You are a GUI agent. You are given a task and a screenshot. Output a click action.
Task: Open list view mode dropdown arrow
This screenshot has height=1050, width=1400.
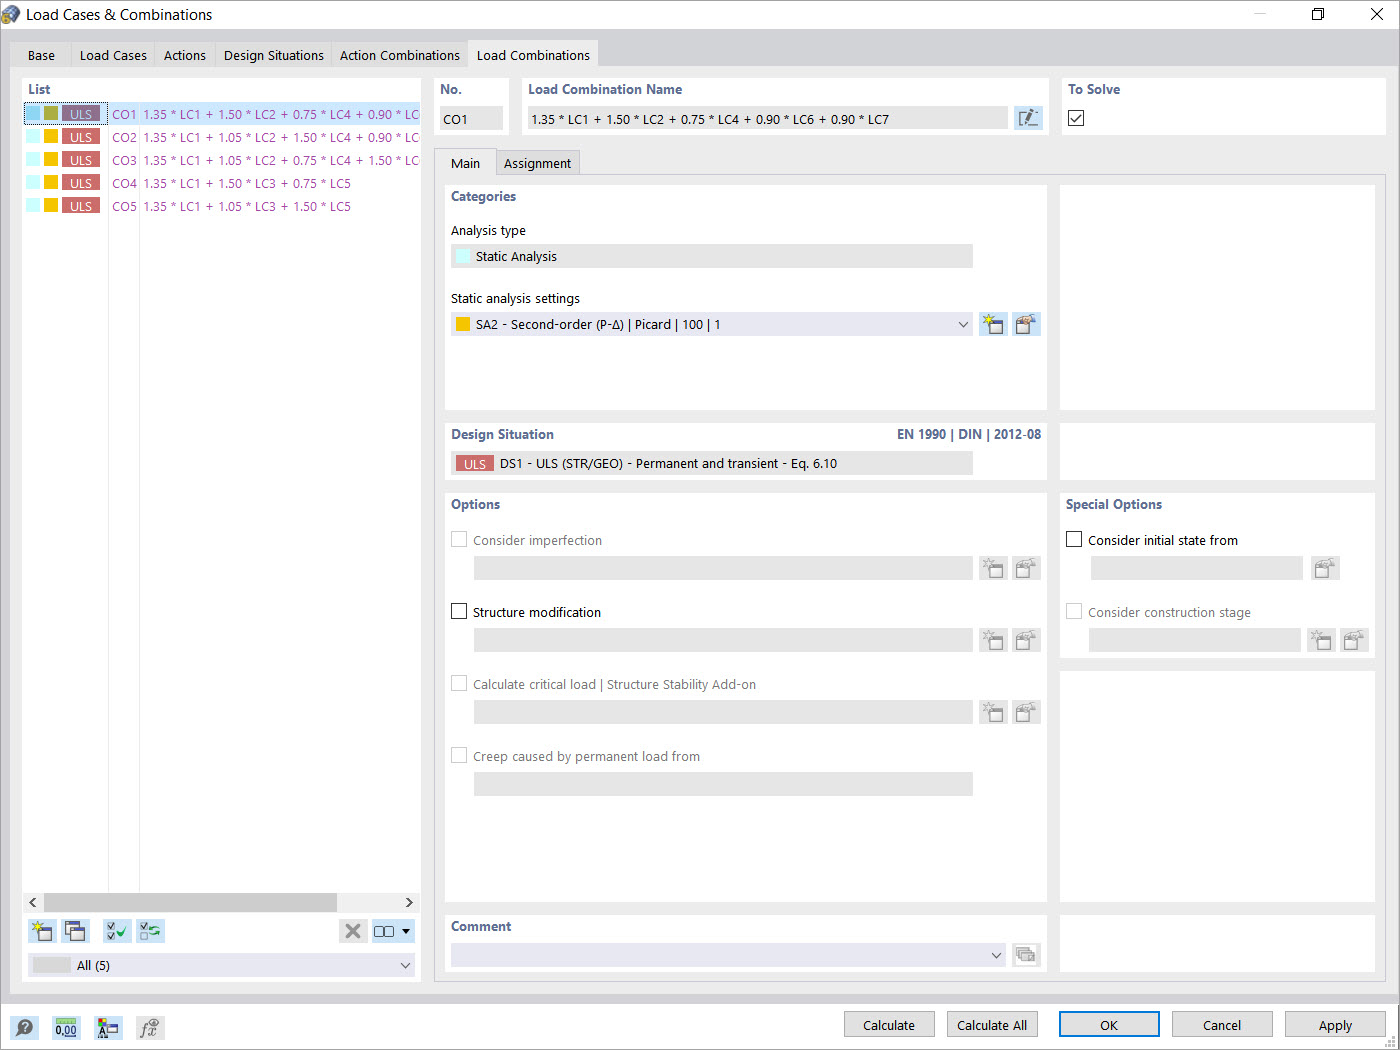406,931
